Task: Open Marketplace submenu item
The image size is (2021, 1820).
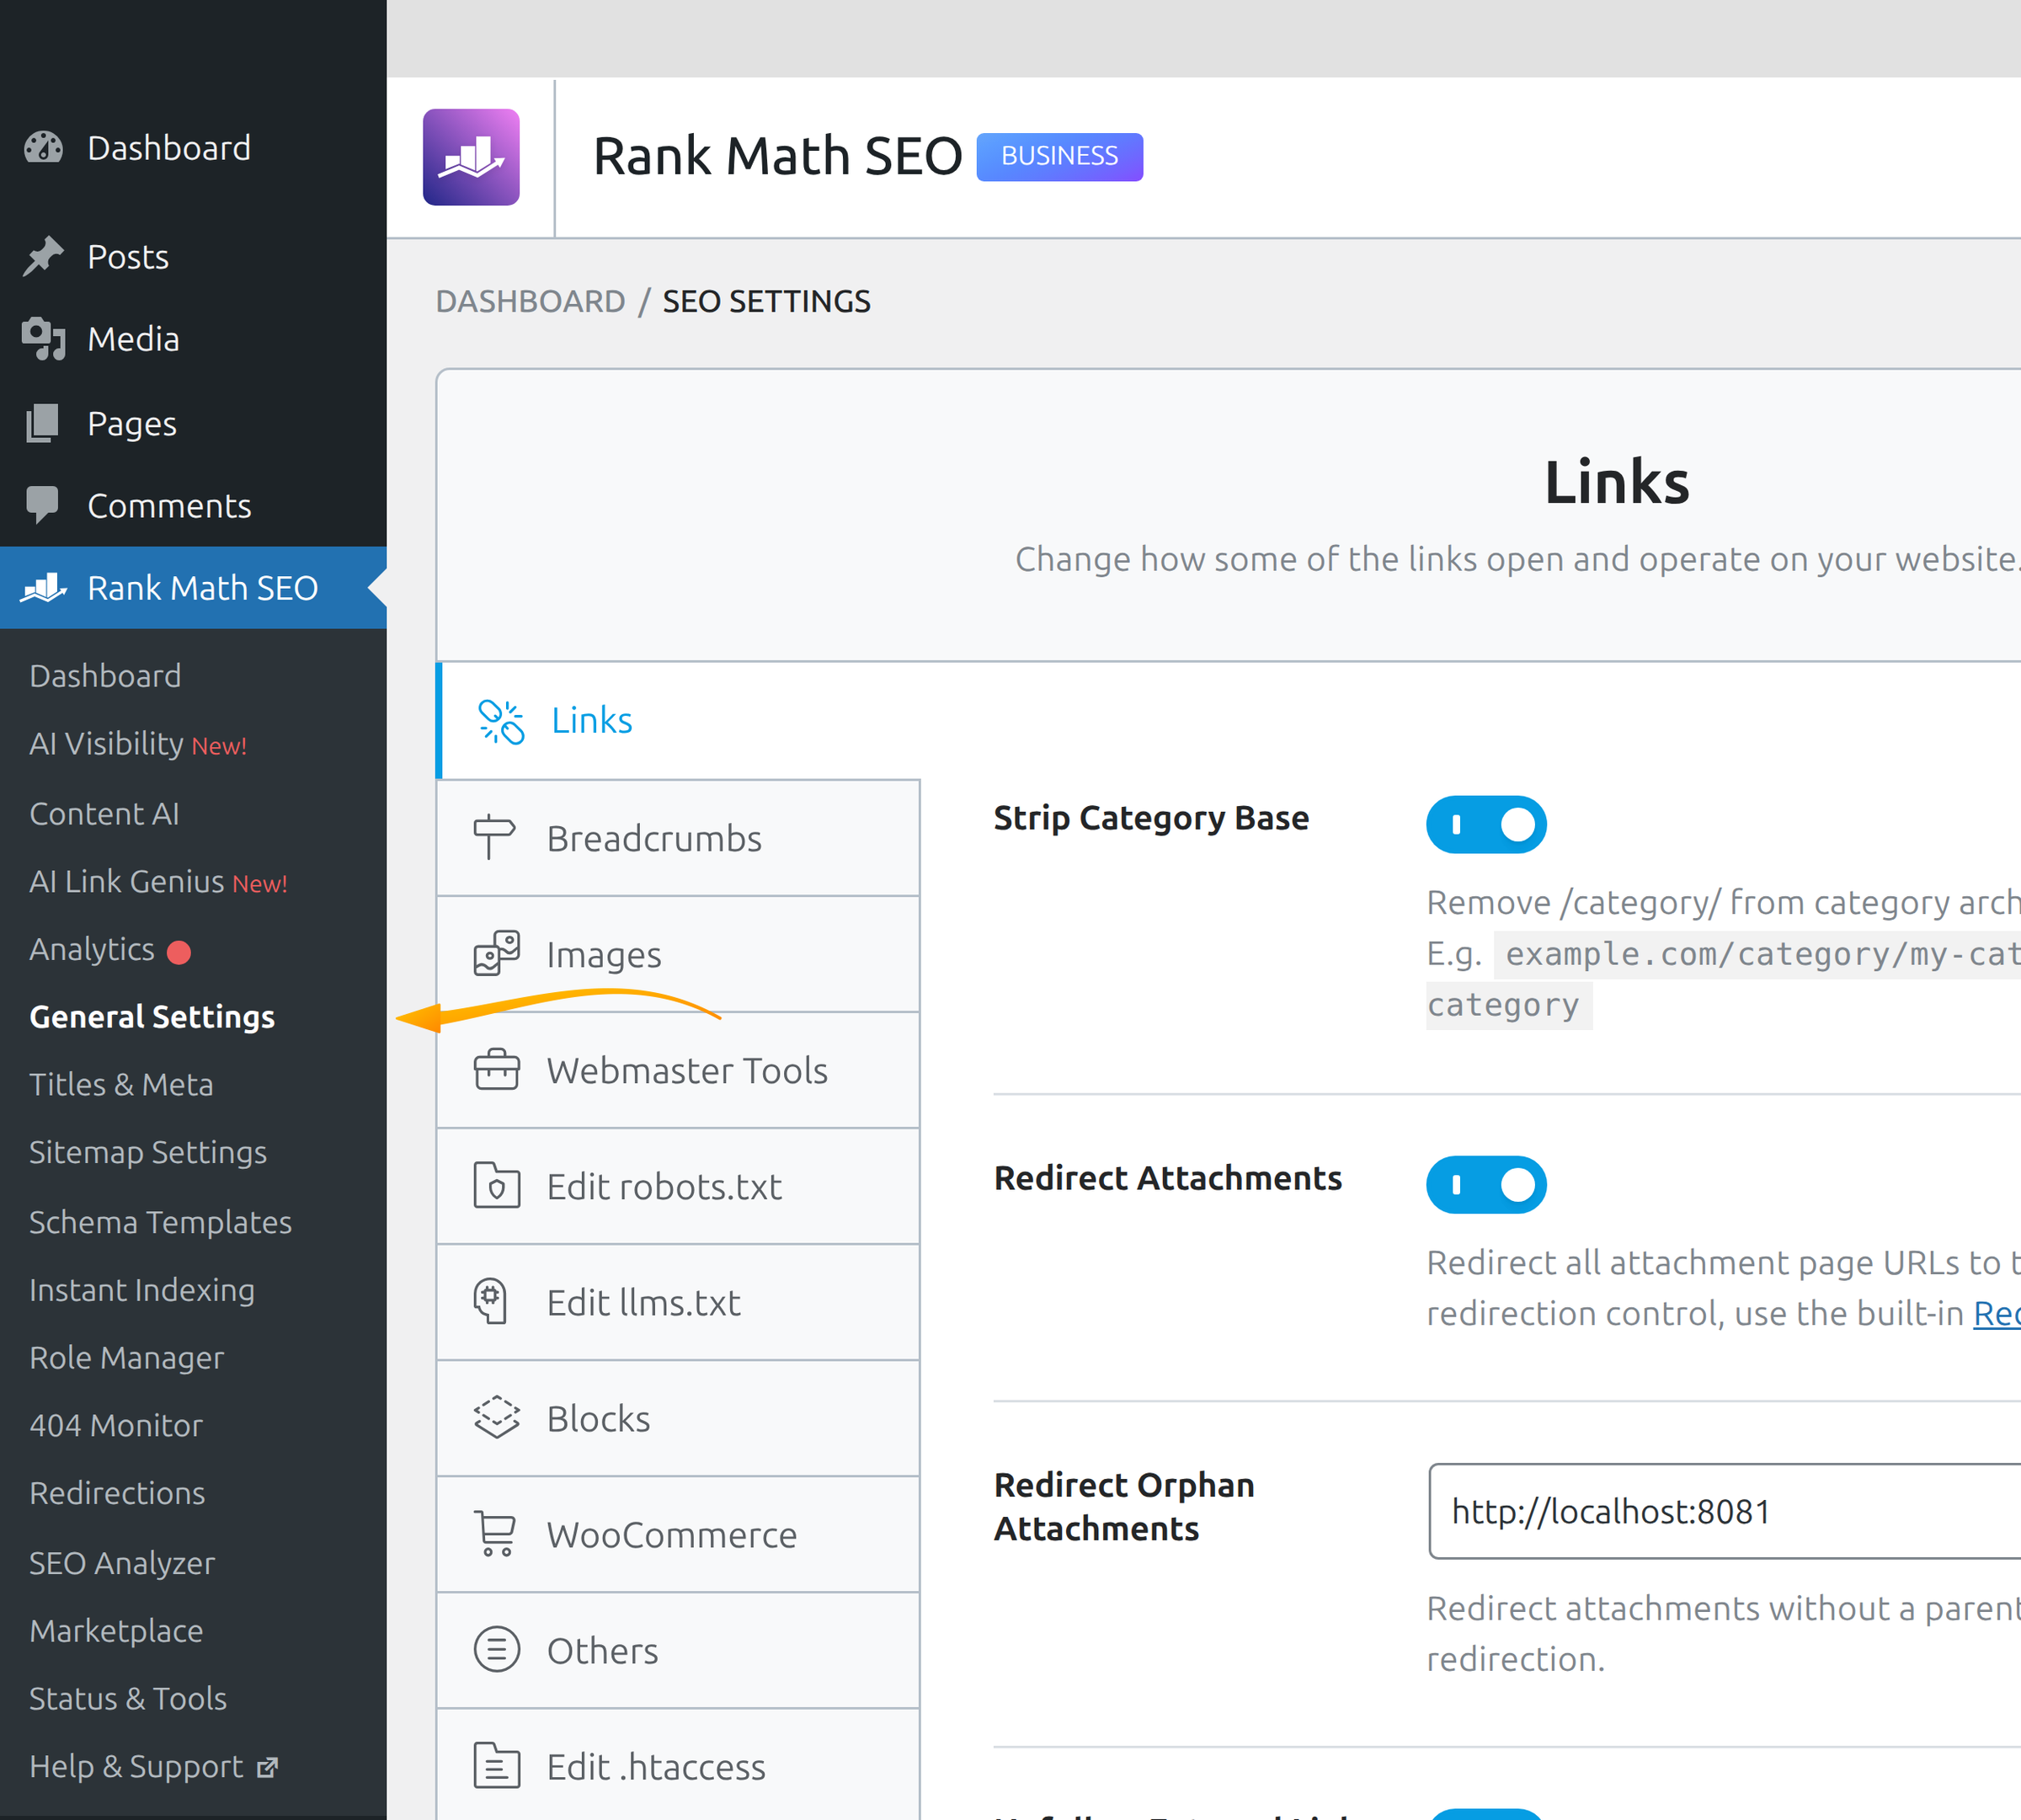Action: coord(116,1631)
